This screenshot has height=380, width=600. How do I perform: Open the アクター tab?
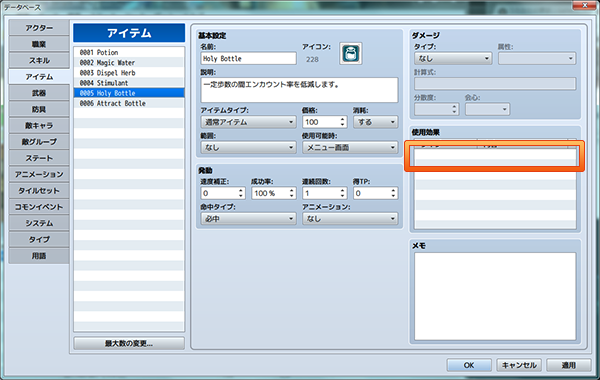[39, 28]
